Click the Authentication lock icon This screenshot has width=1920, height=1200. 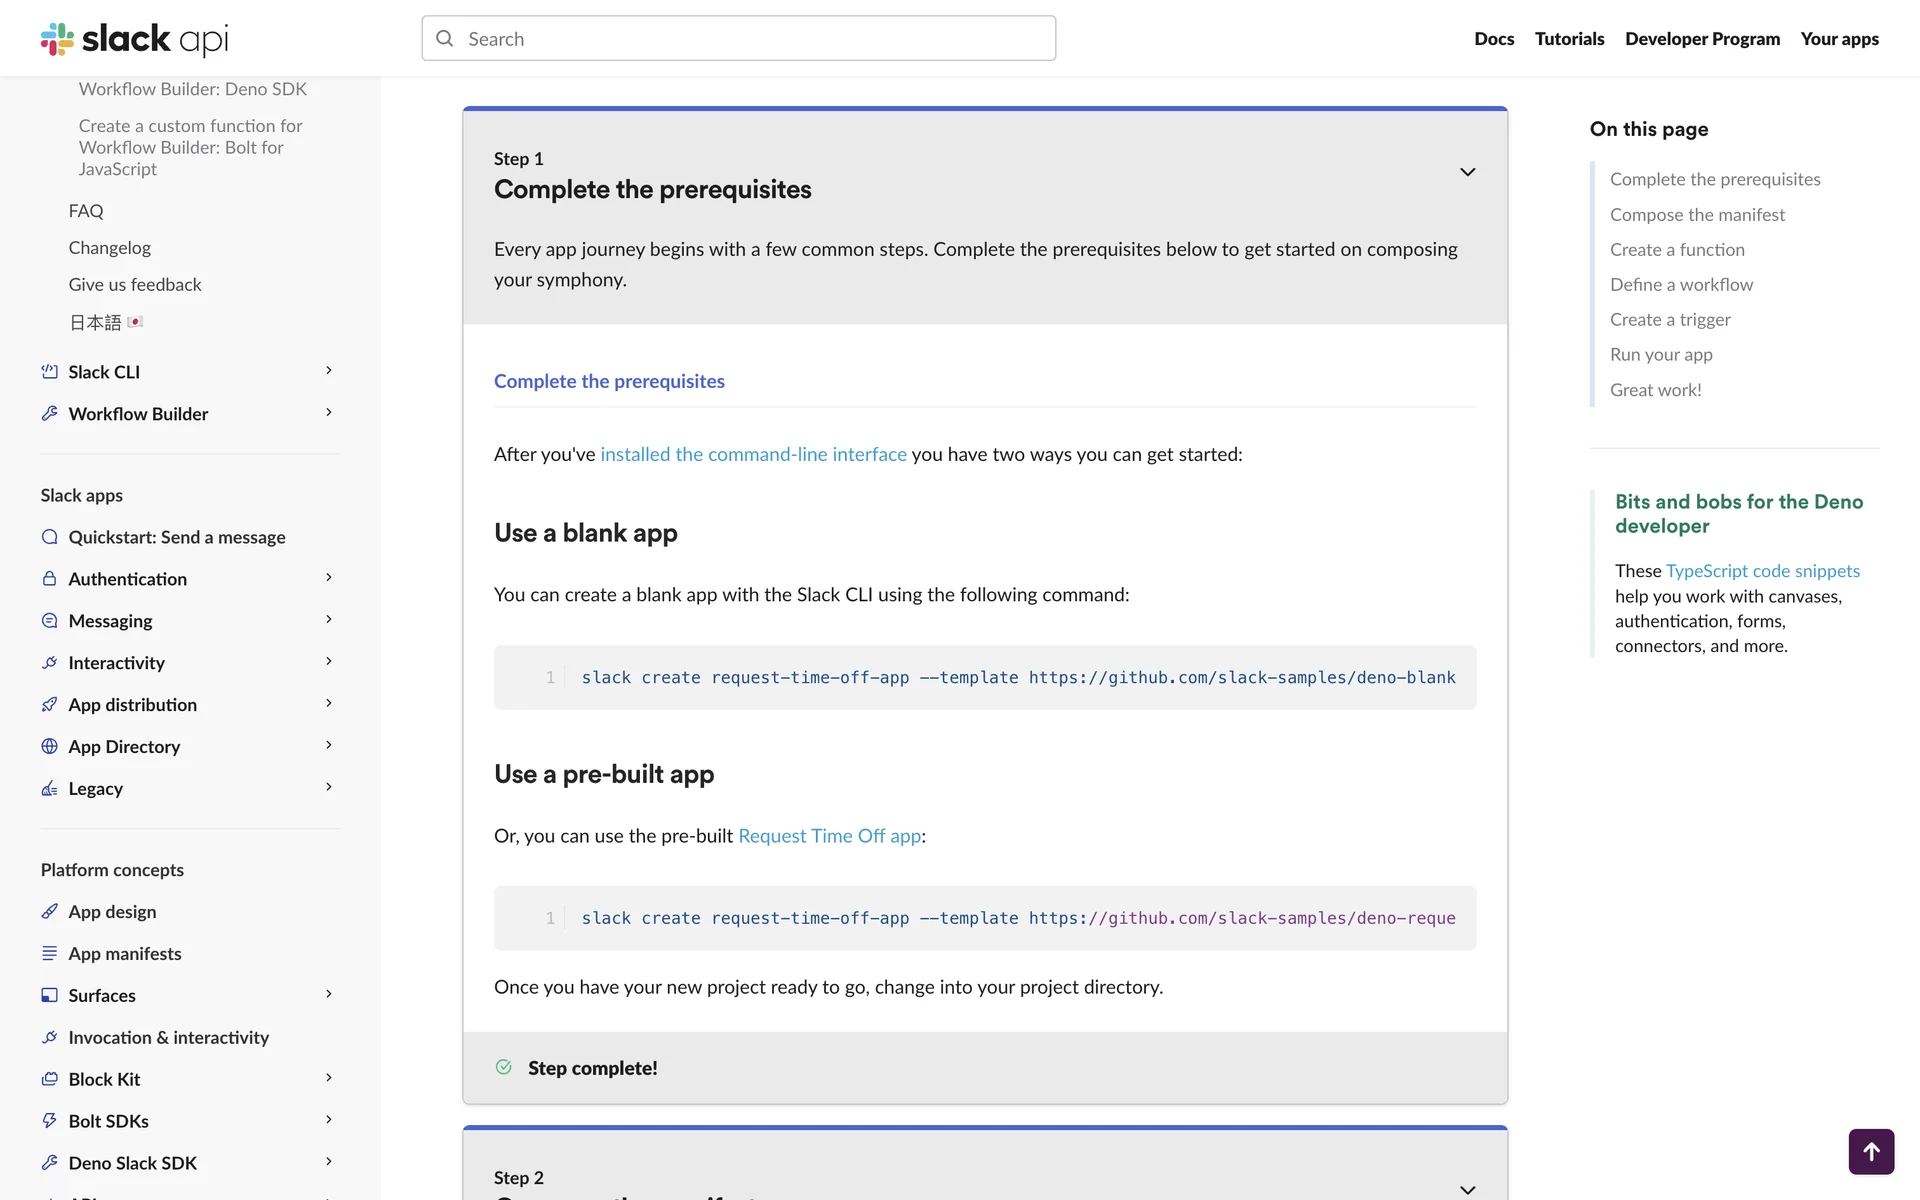click(49, 579)
